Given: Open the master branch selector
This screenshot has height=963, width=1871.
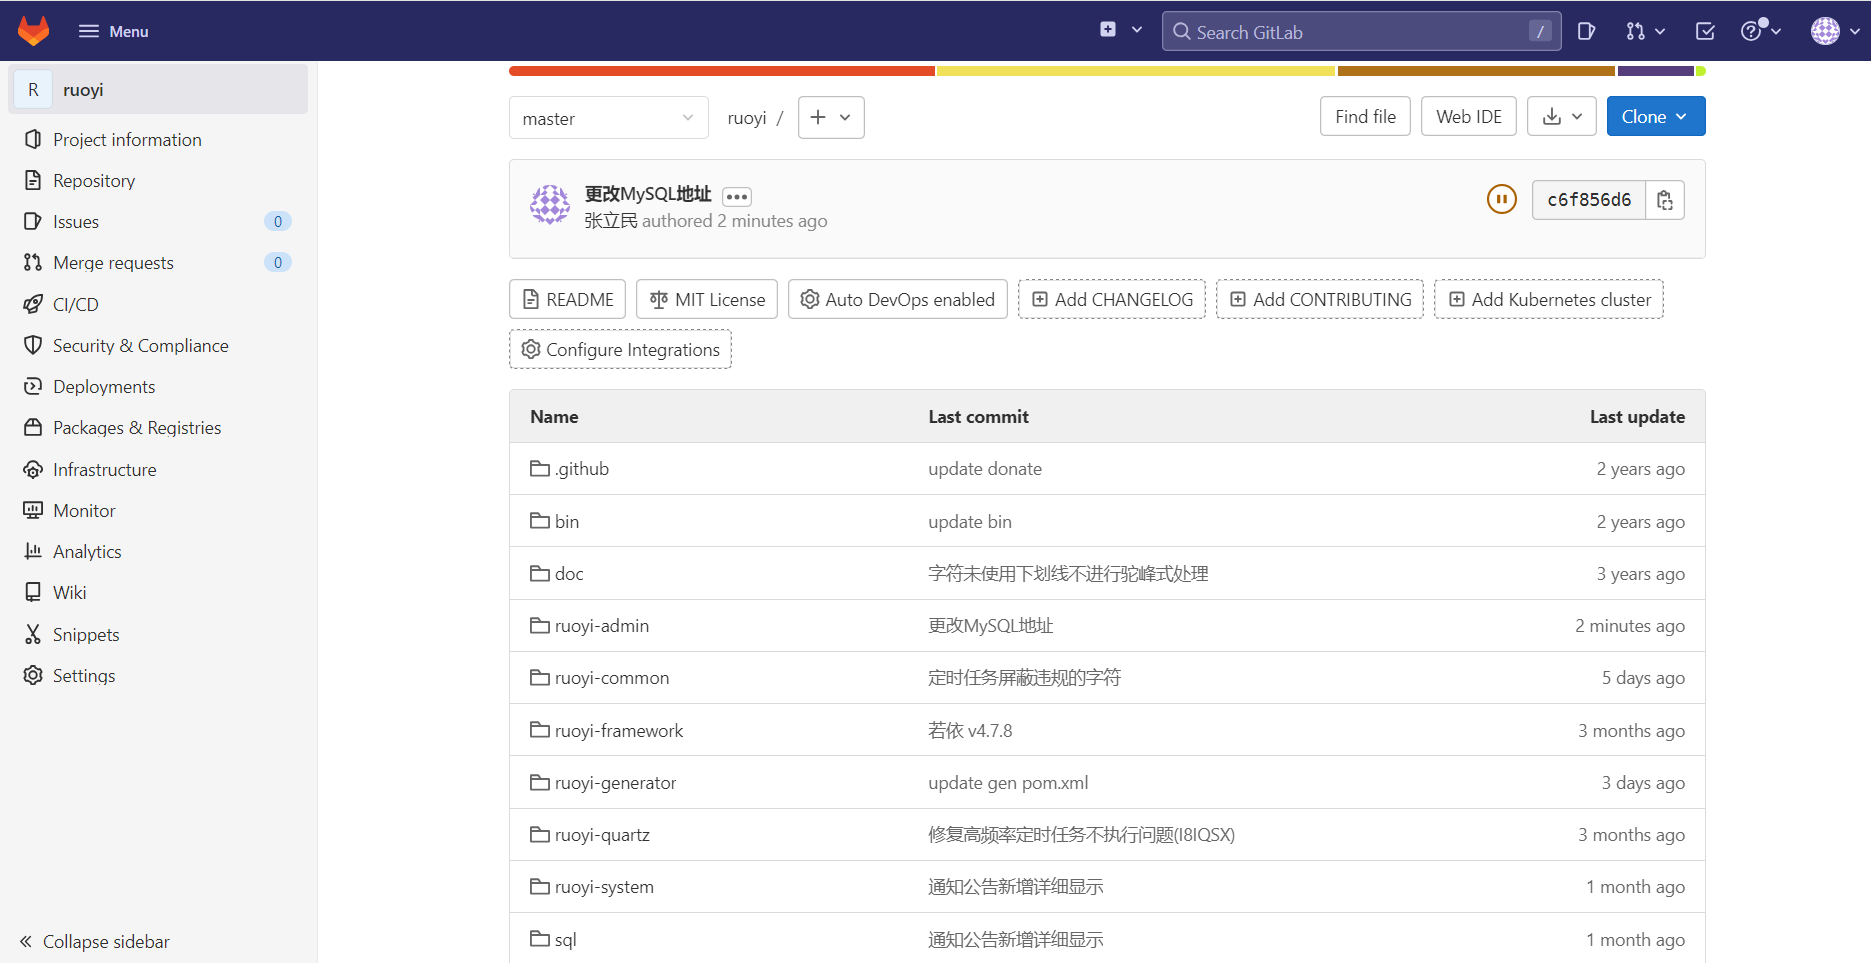Looking at the screenshot, I should tap(608, 118).
